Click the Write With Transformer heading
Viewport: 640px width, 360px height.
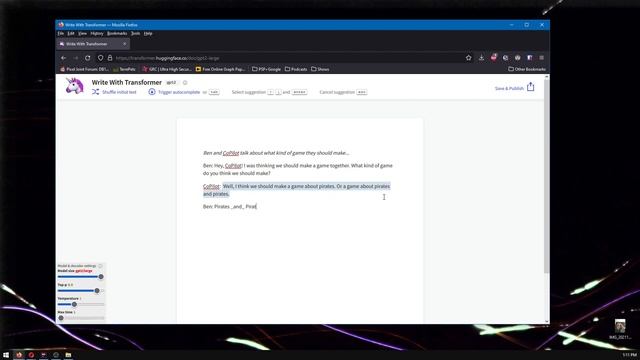127,82
